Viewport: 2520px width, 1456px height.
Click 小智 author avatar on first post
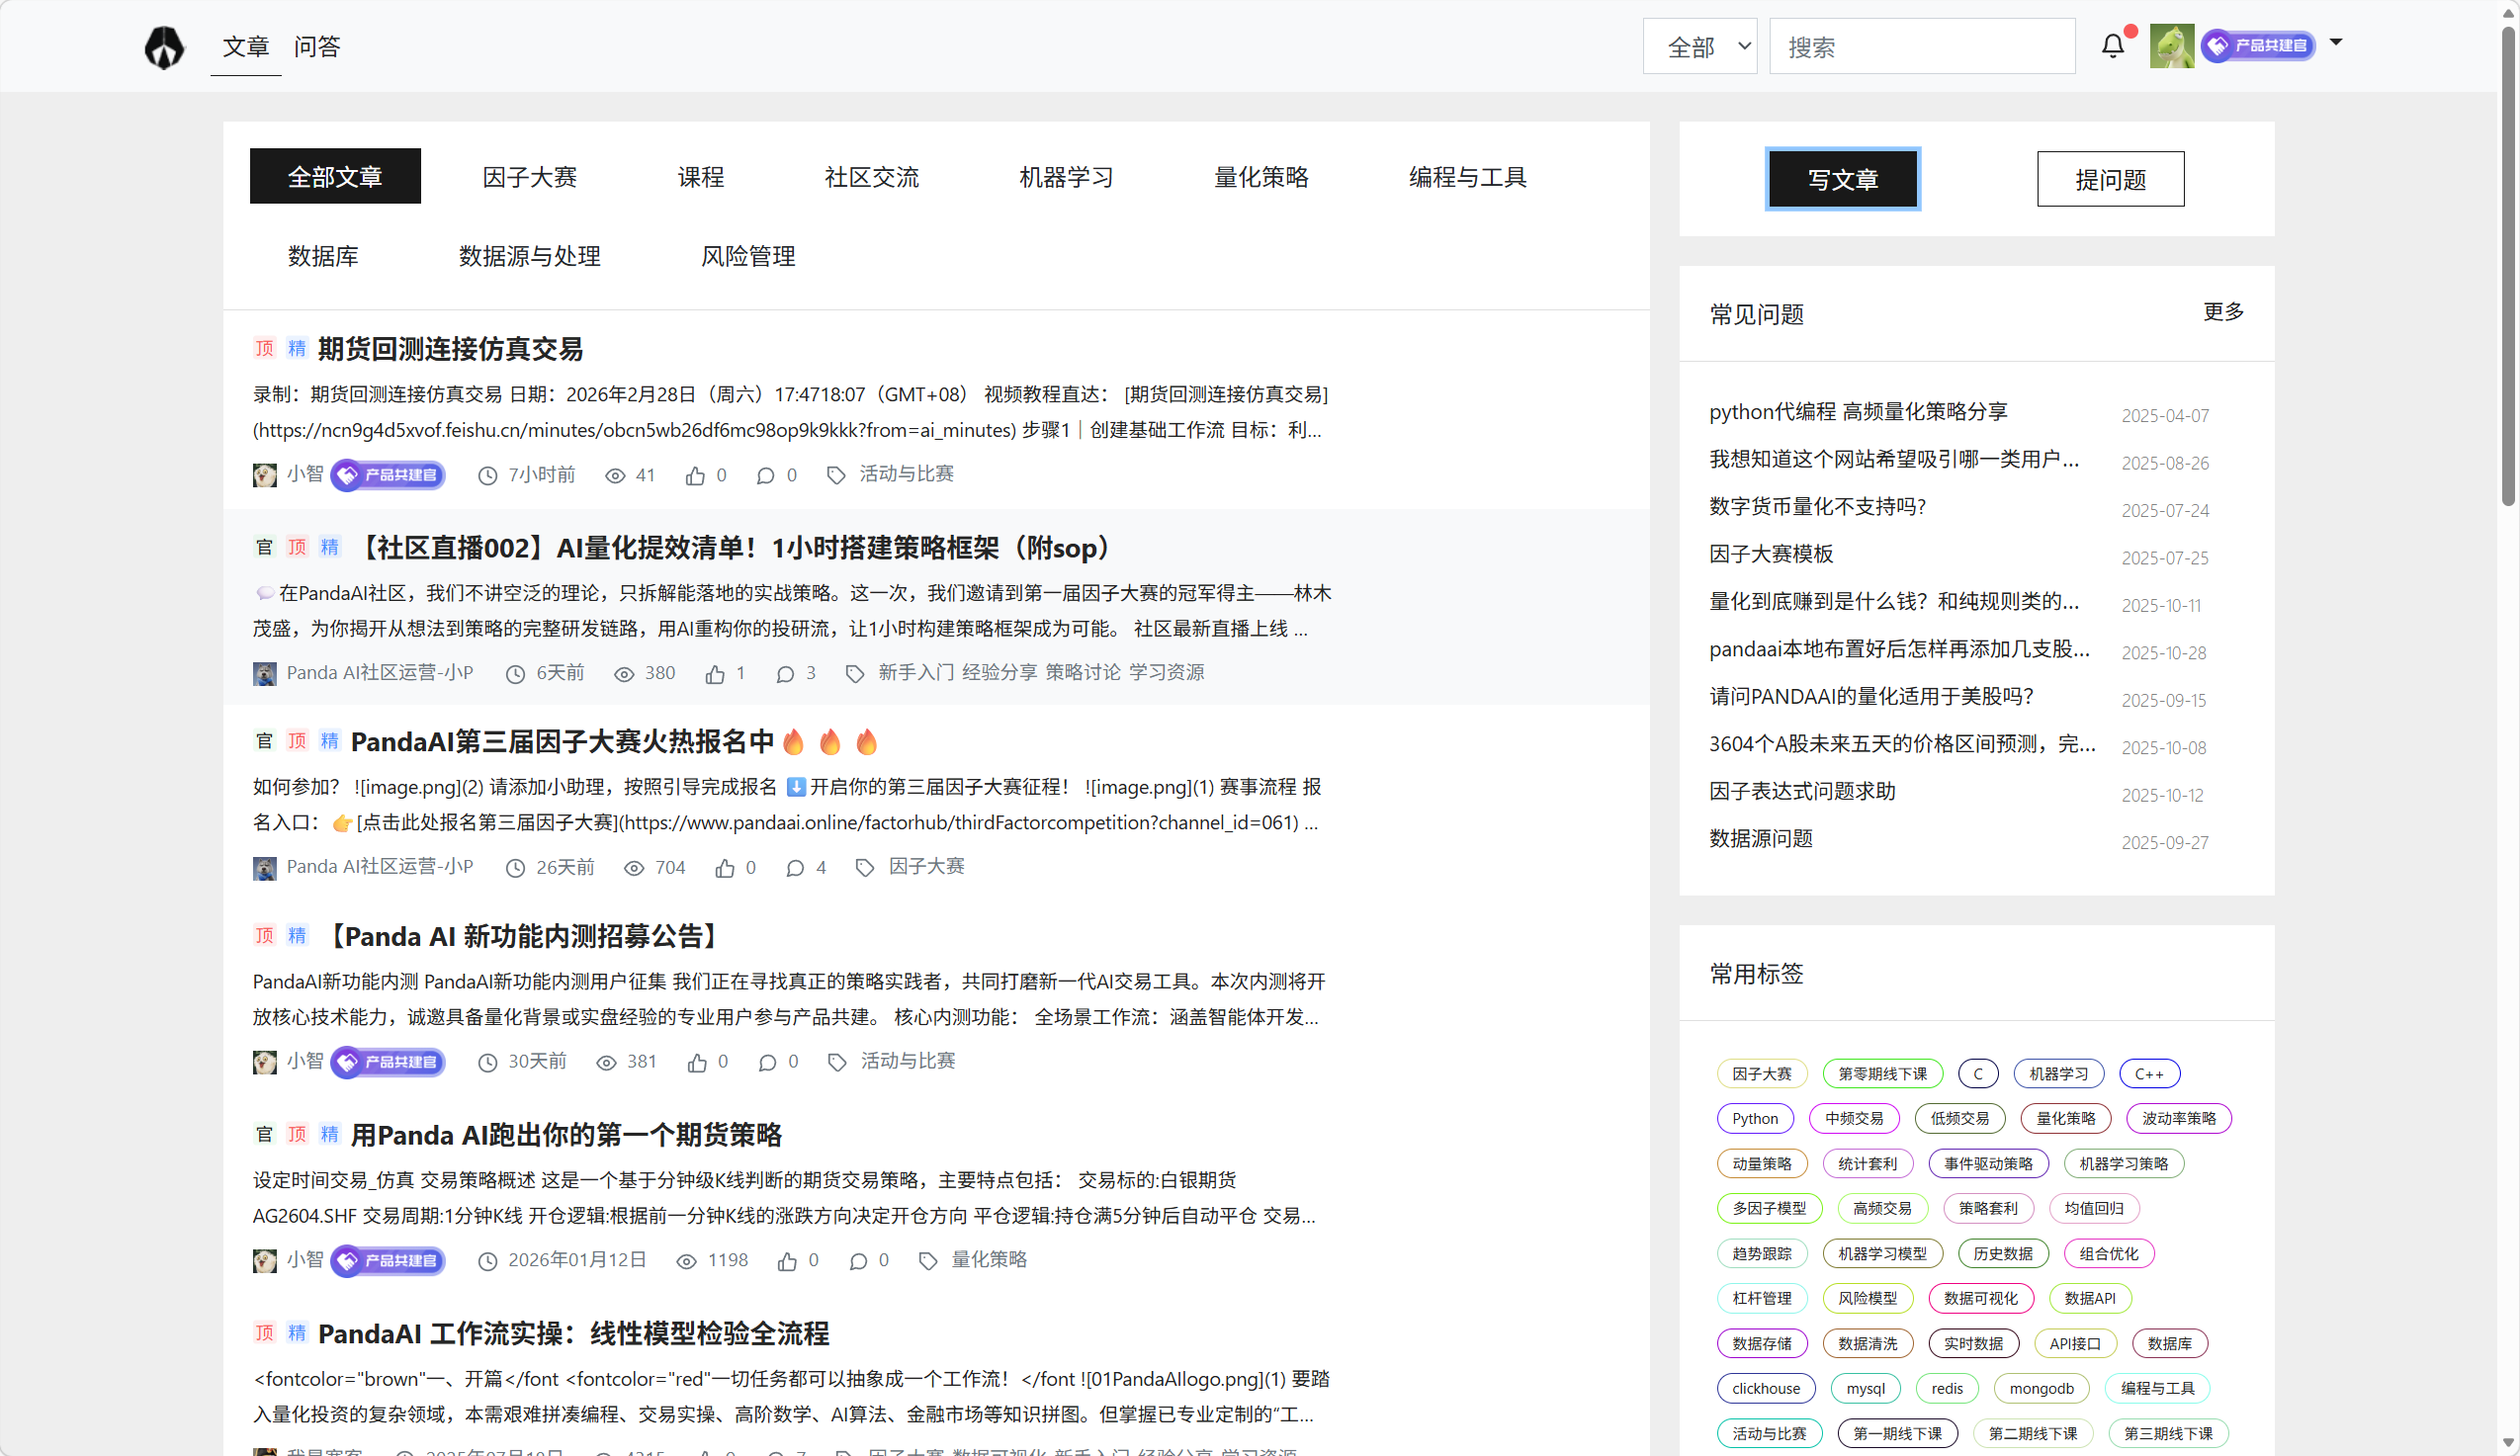pyautogui.click(x=265, y=475)
